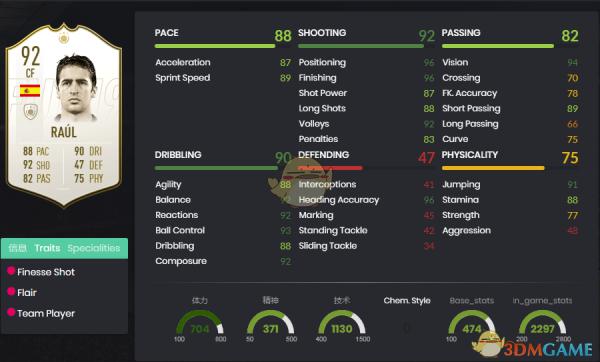Viewport: 600px width, 362px height.
Task: Click the Spain flag icon on card
Action: (30, 91)
